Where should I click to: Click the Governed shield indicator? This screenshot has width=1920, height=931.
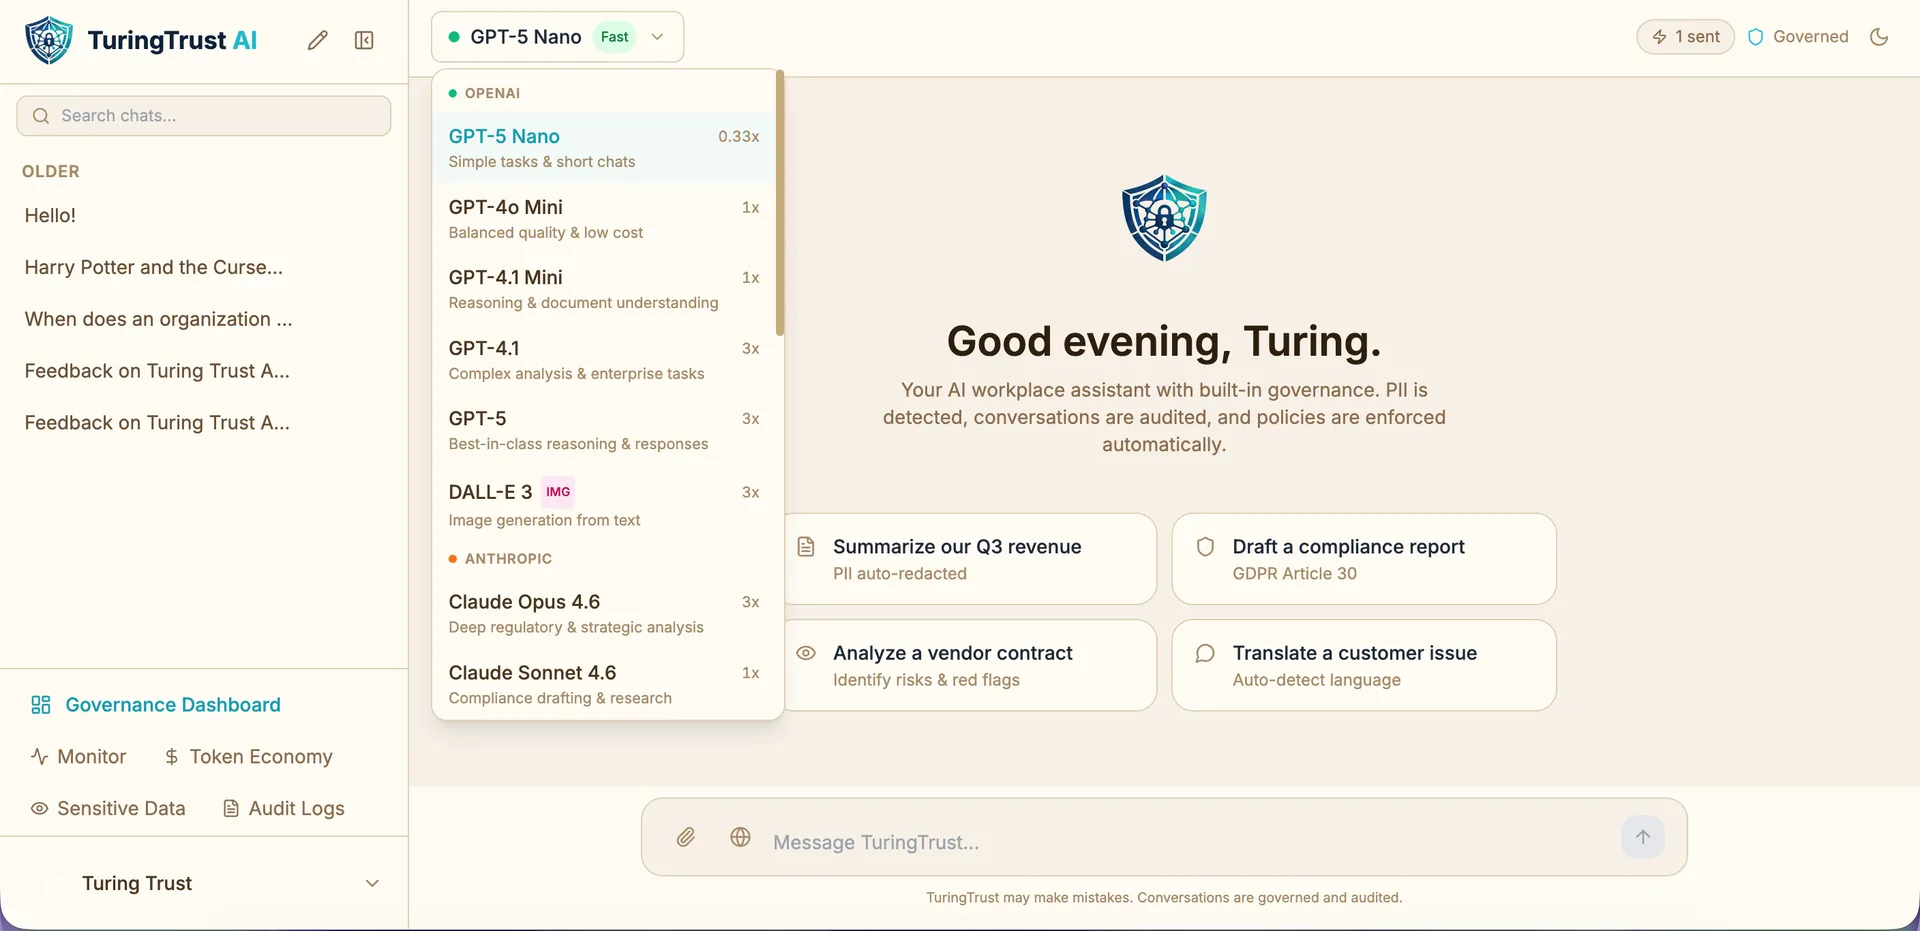click(x=1798, y=37)
